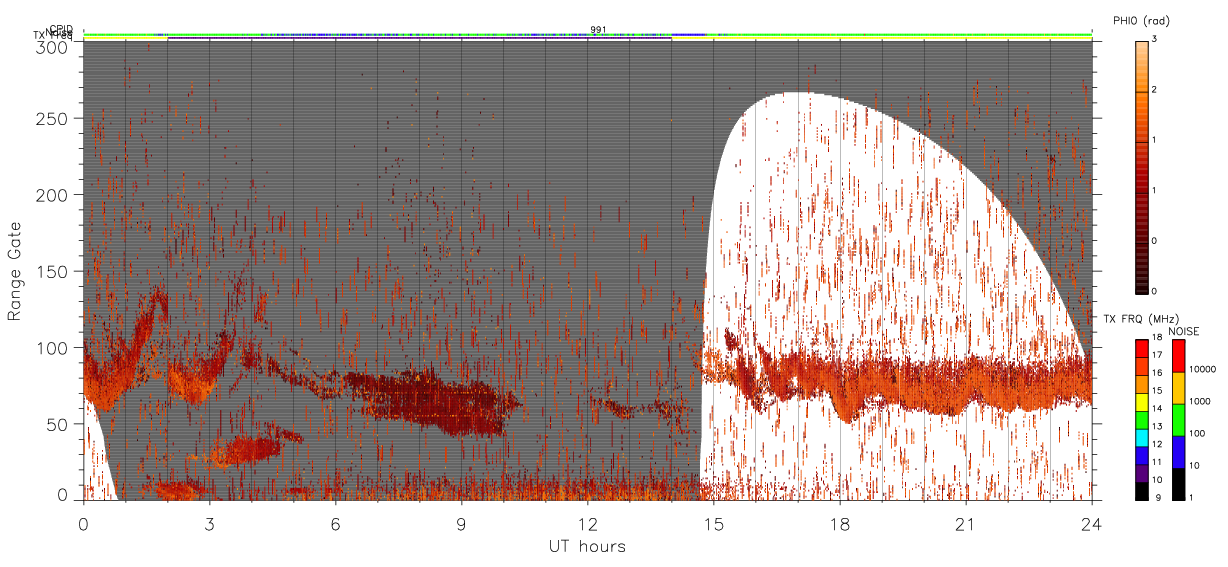The image size is (1228, 567).
Task: Pick the black 1–10 NOISE swatch
Action: (x=1180, y=484)
